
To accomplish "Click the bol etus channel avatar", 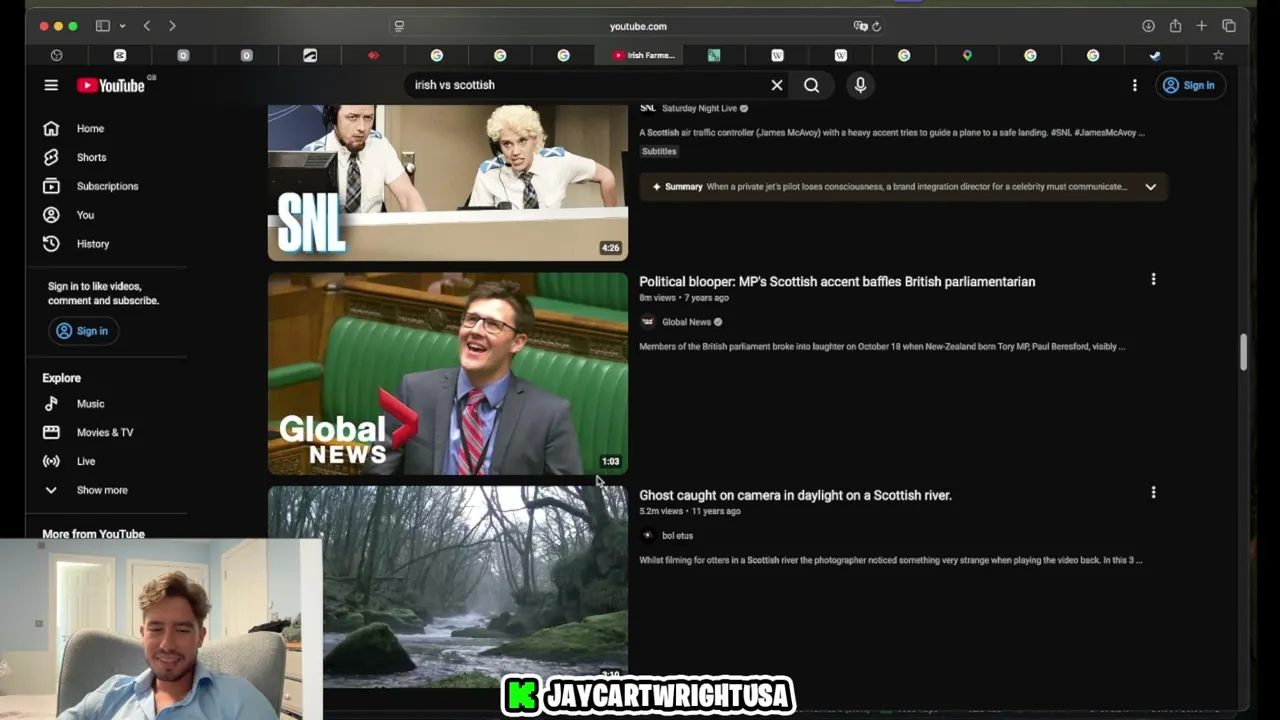I will (648, 535).
